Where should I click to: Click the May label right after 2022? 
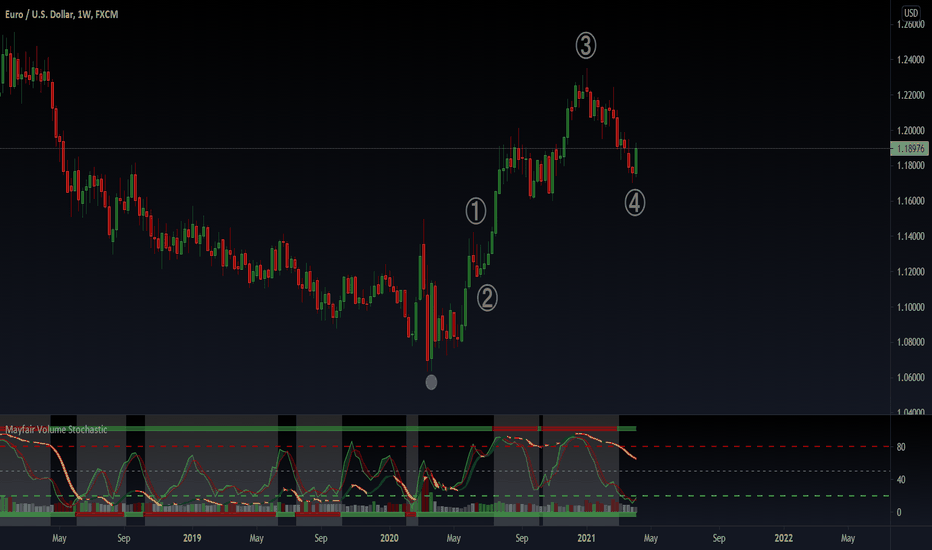(x=848, y=538)
